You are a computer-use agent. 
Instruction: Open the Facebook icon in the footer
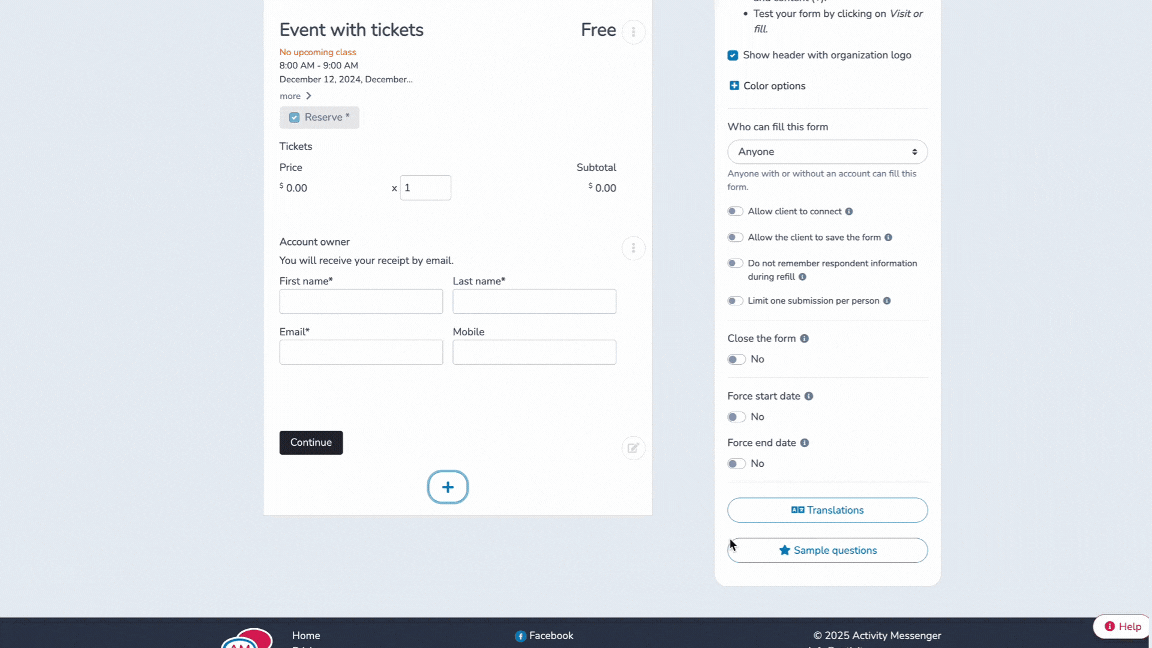tap(520, 635)
